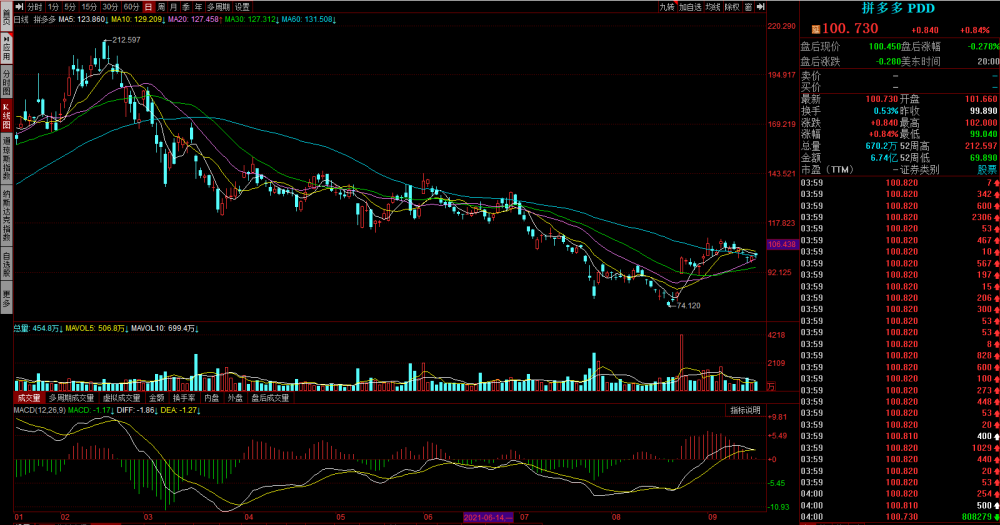The image size is (1000, 525).
Task: Select 虚拟成交量 indicator tab
Action: 121,398
